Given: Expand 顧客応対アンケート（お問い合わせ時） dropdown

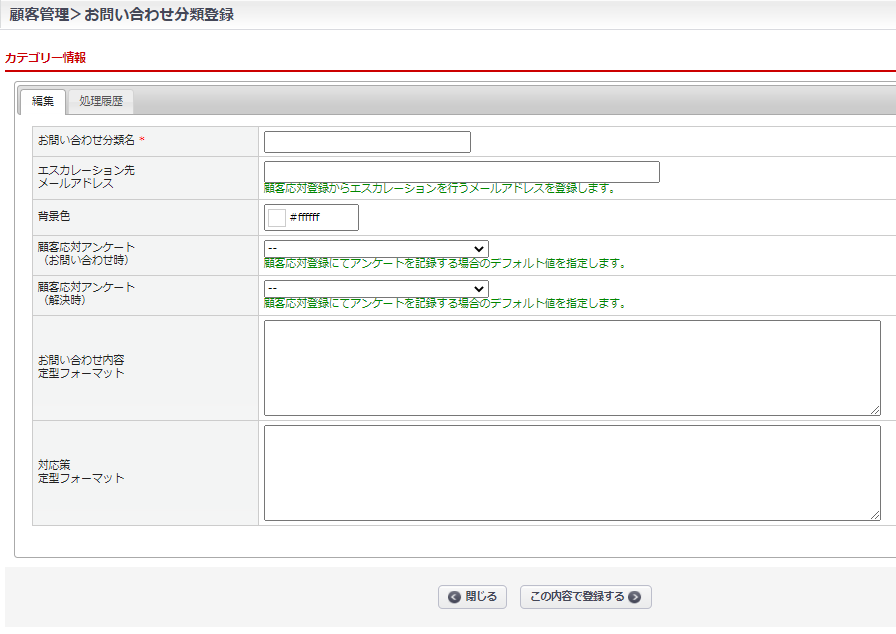Looking at the screenshot, I should click(x=376, y=248).
